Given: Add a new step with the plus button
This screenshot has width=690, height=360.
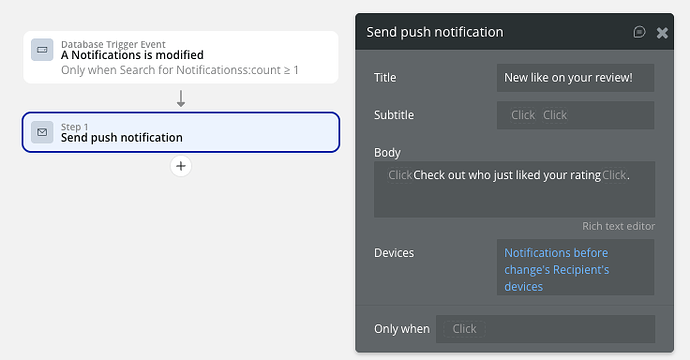Looking at the screenshot, I should (x=181, y=166).
